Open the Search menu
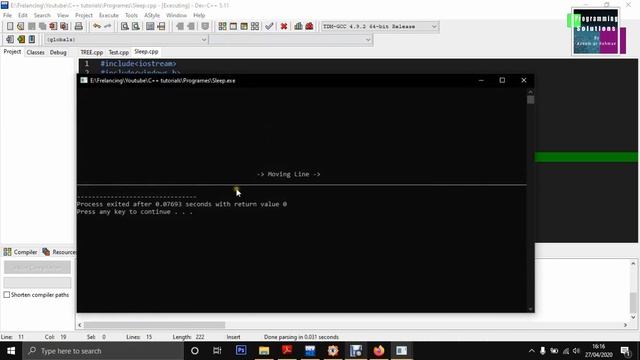 coord(42,15)
